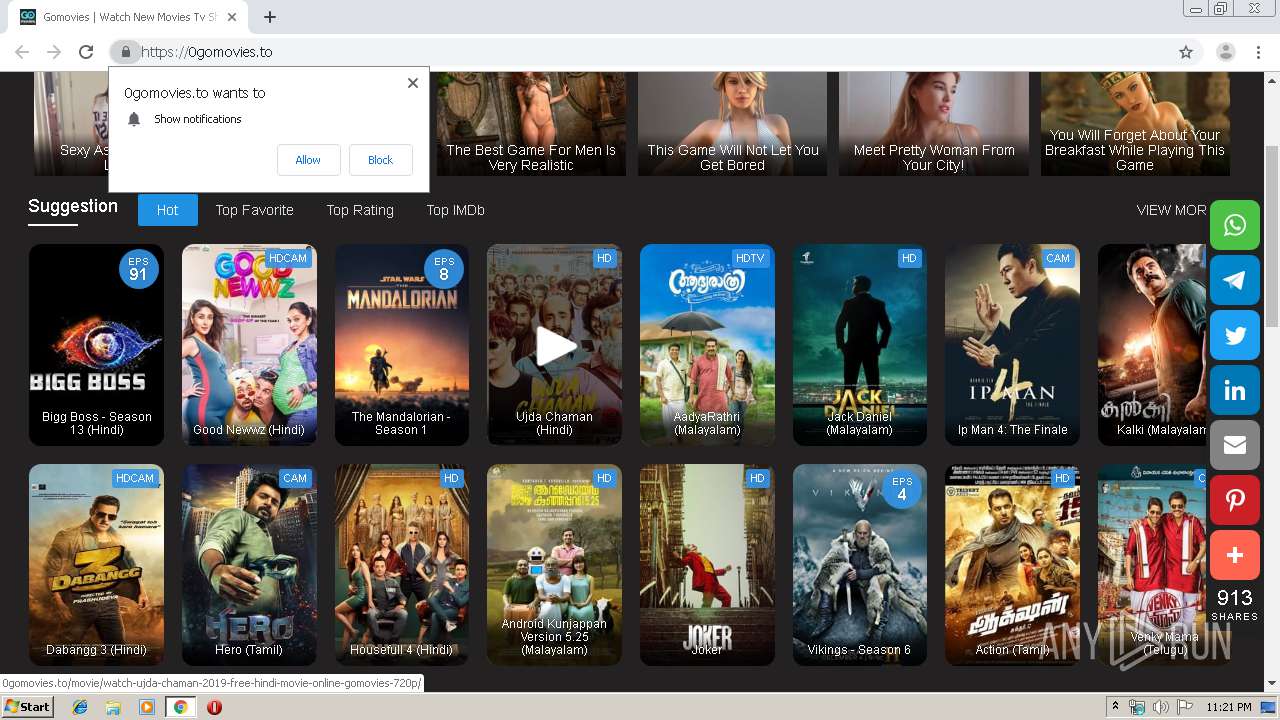Go back to previous page
The height and width of the screenshot is (720, 1280).
click(22, 52)
